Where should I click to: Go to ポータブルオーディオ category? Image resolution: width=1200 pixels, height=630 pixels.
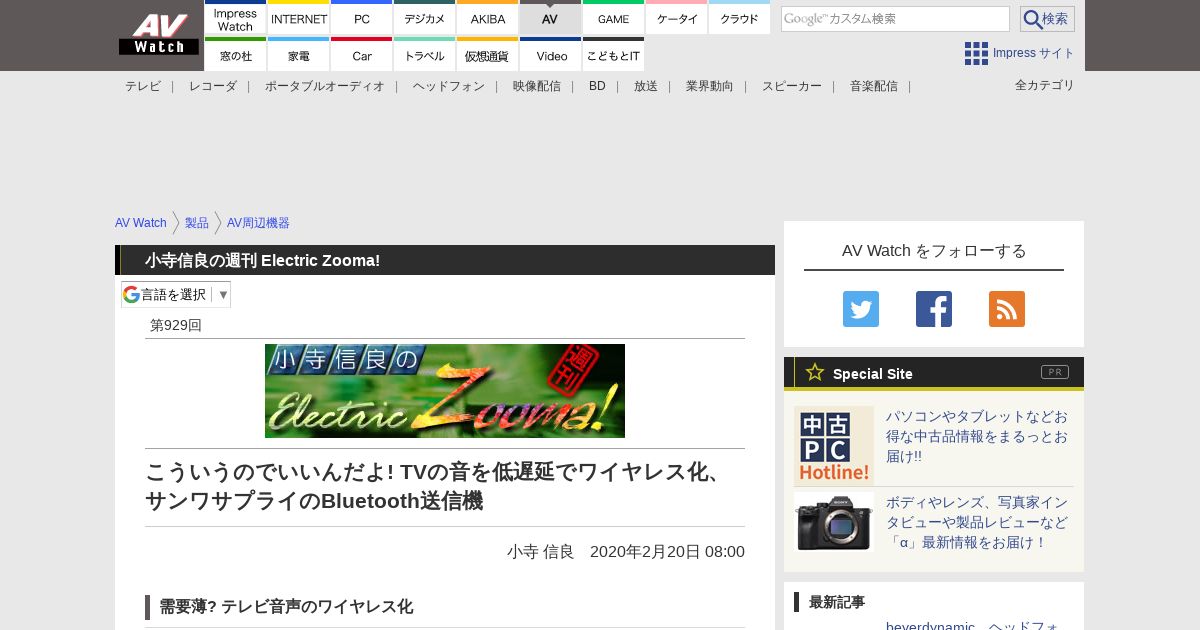coord(325,86)
